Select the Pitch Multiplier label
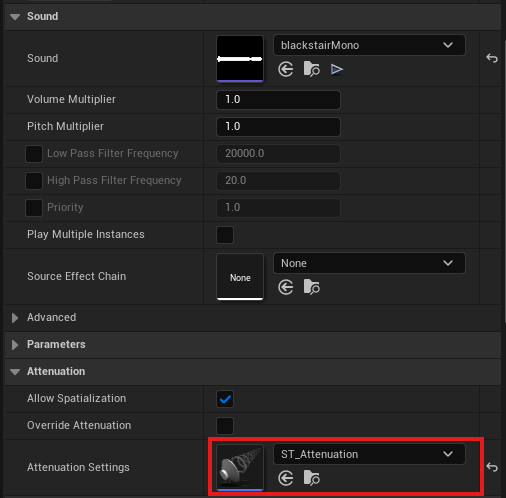This screenshot has width=506, height=498. pos(65,126)
